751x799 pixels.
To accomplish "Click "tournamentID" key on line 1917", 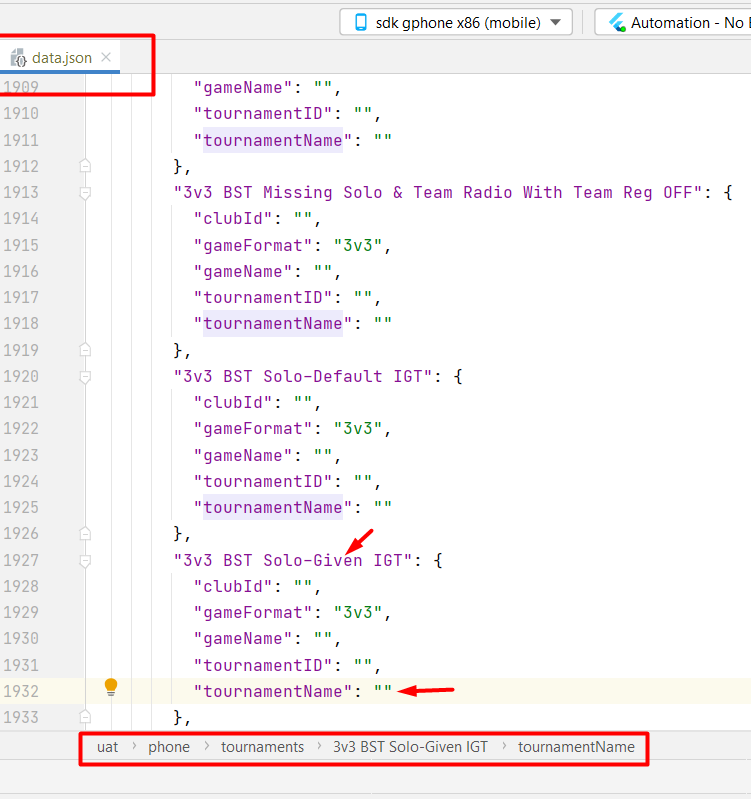I will coord(263,297).
